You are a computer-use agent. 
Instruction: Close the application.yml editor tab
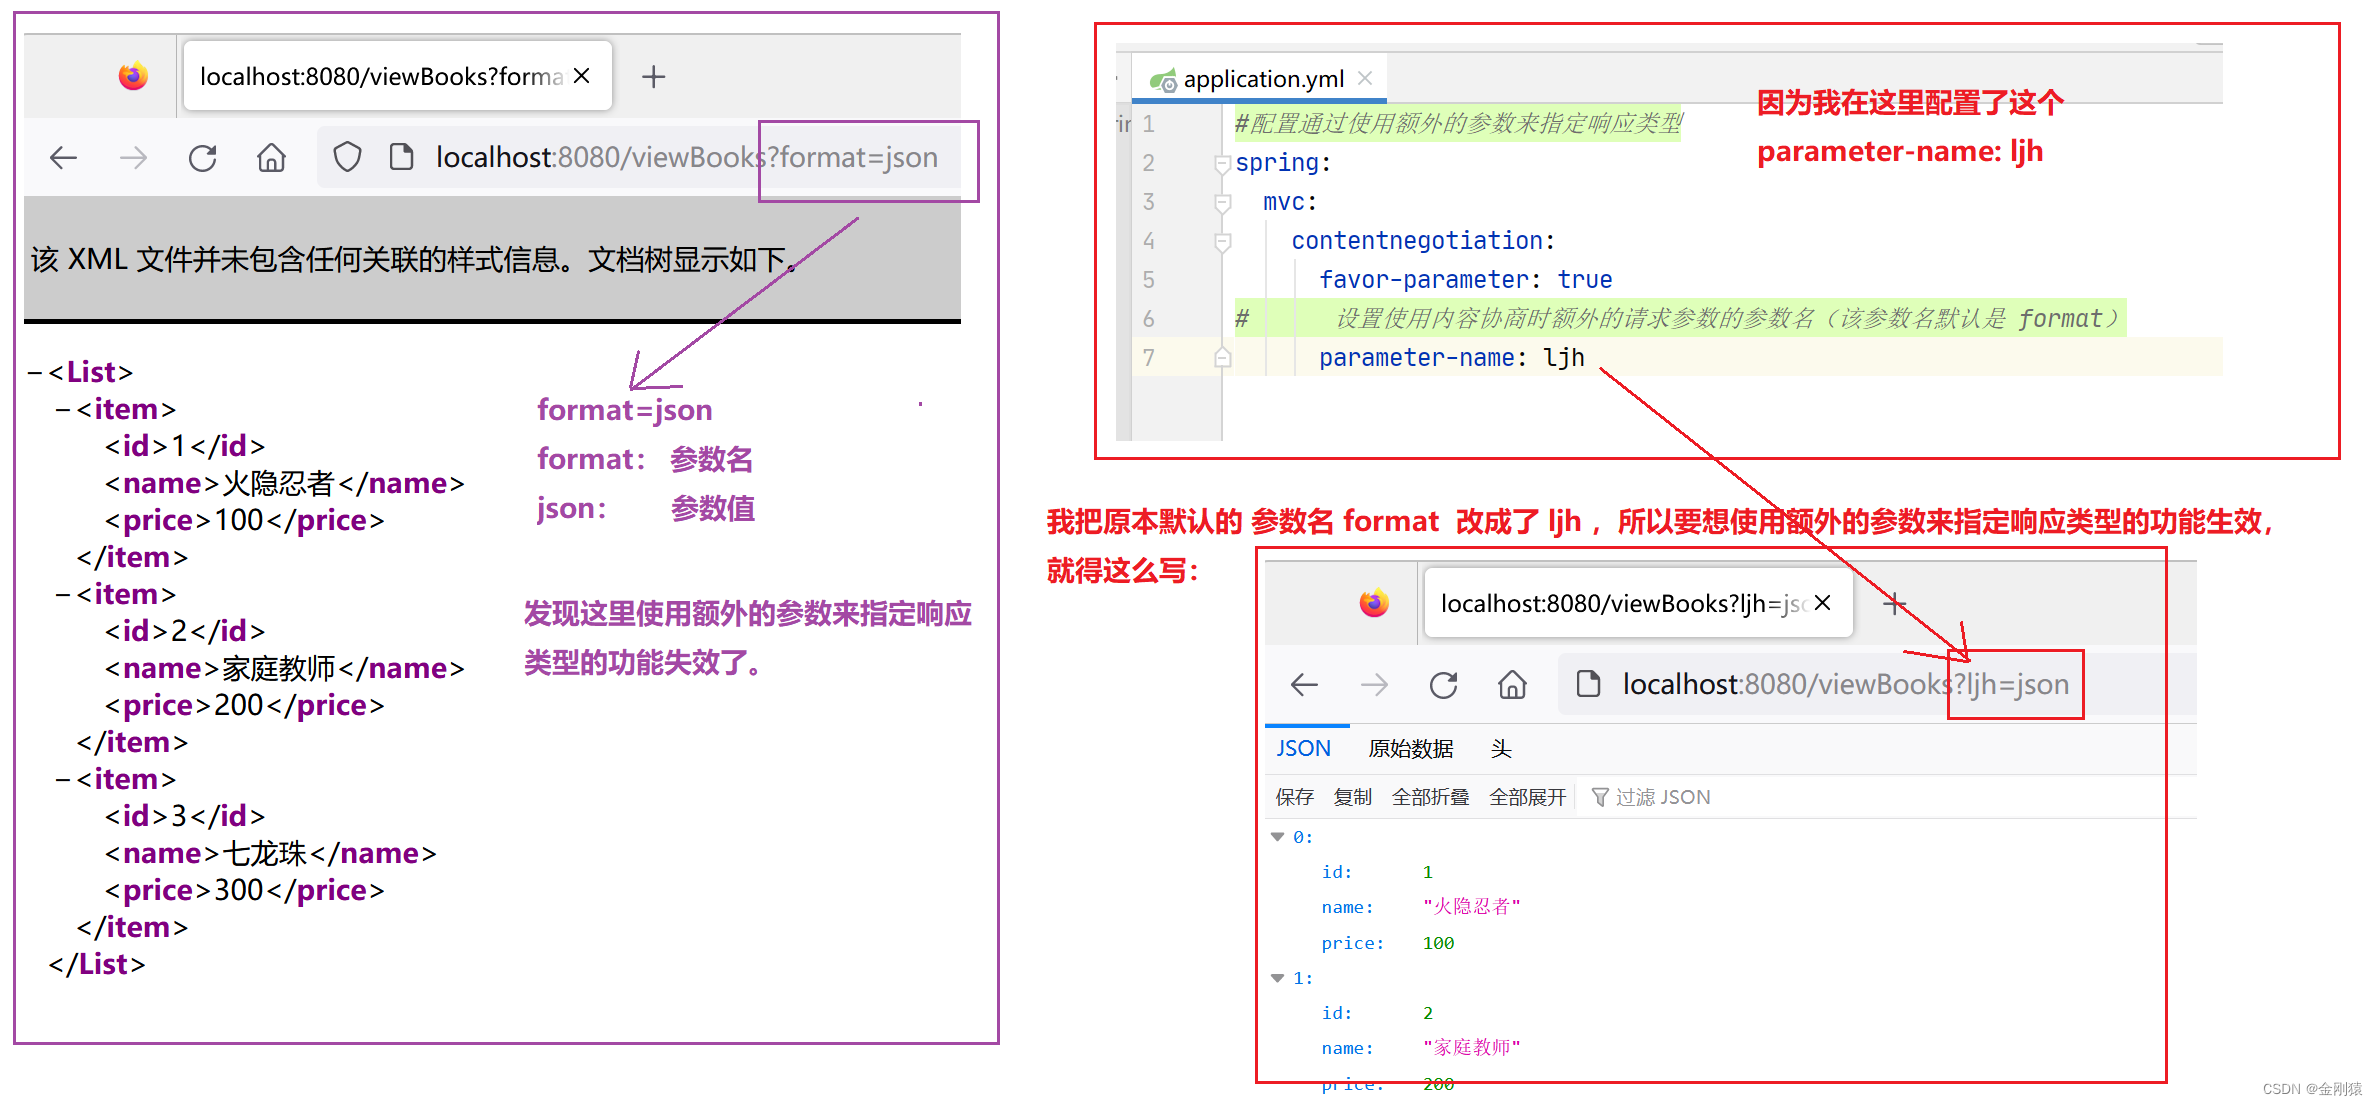1365,78
